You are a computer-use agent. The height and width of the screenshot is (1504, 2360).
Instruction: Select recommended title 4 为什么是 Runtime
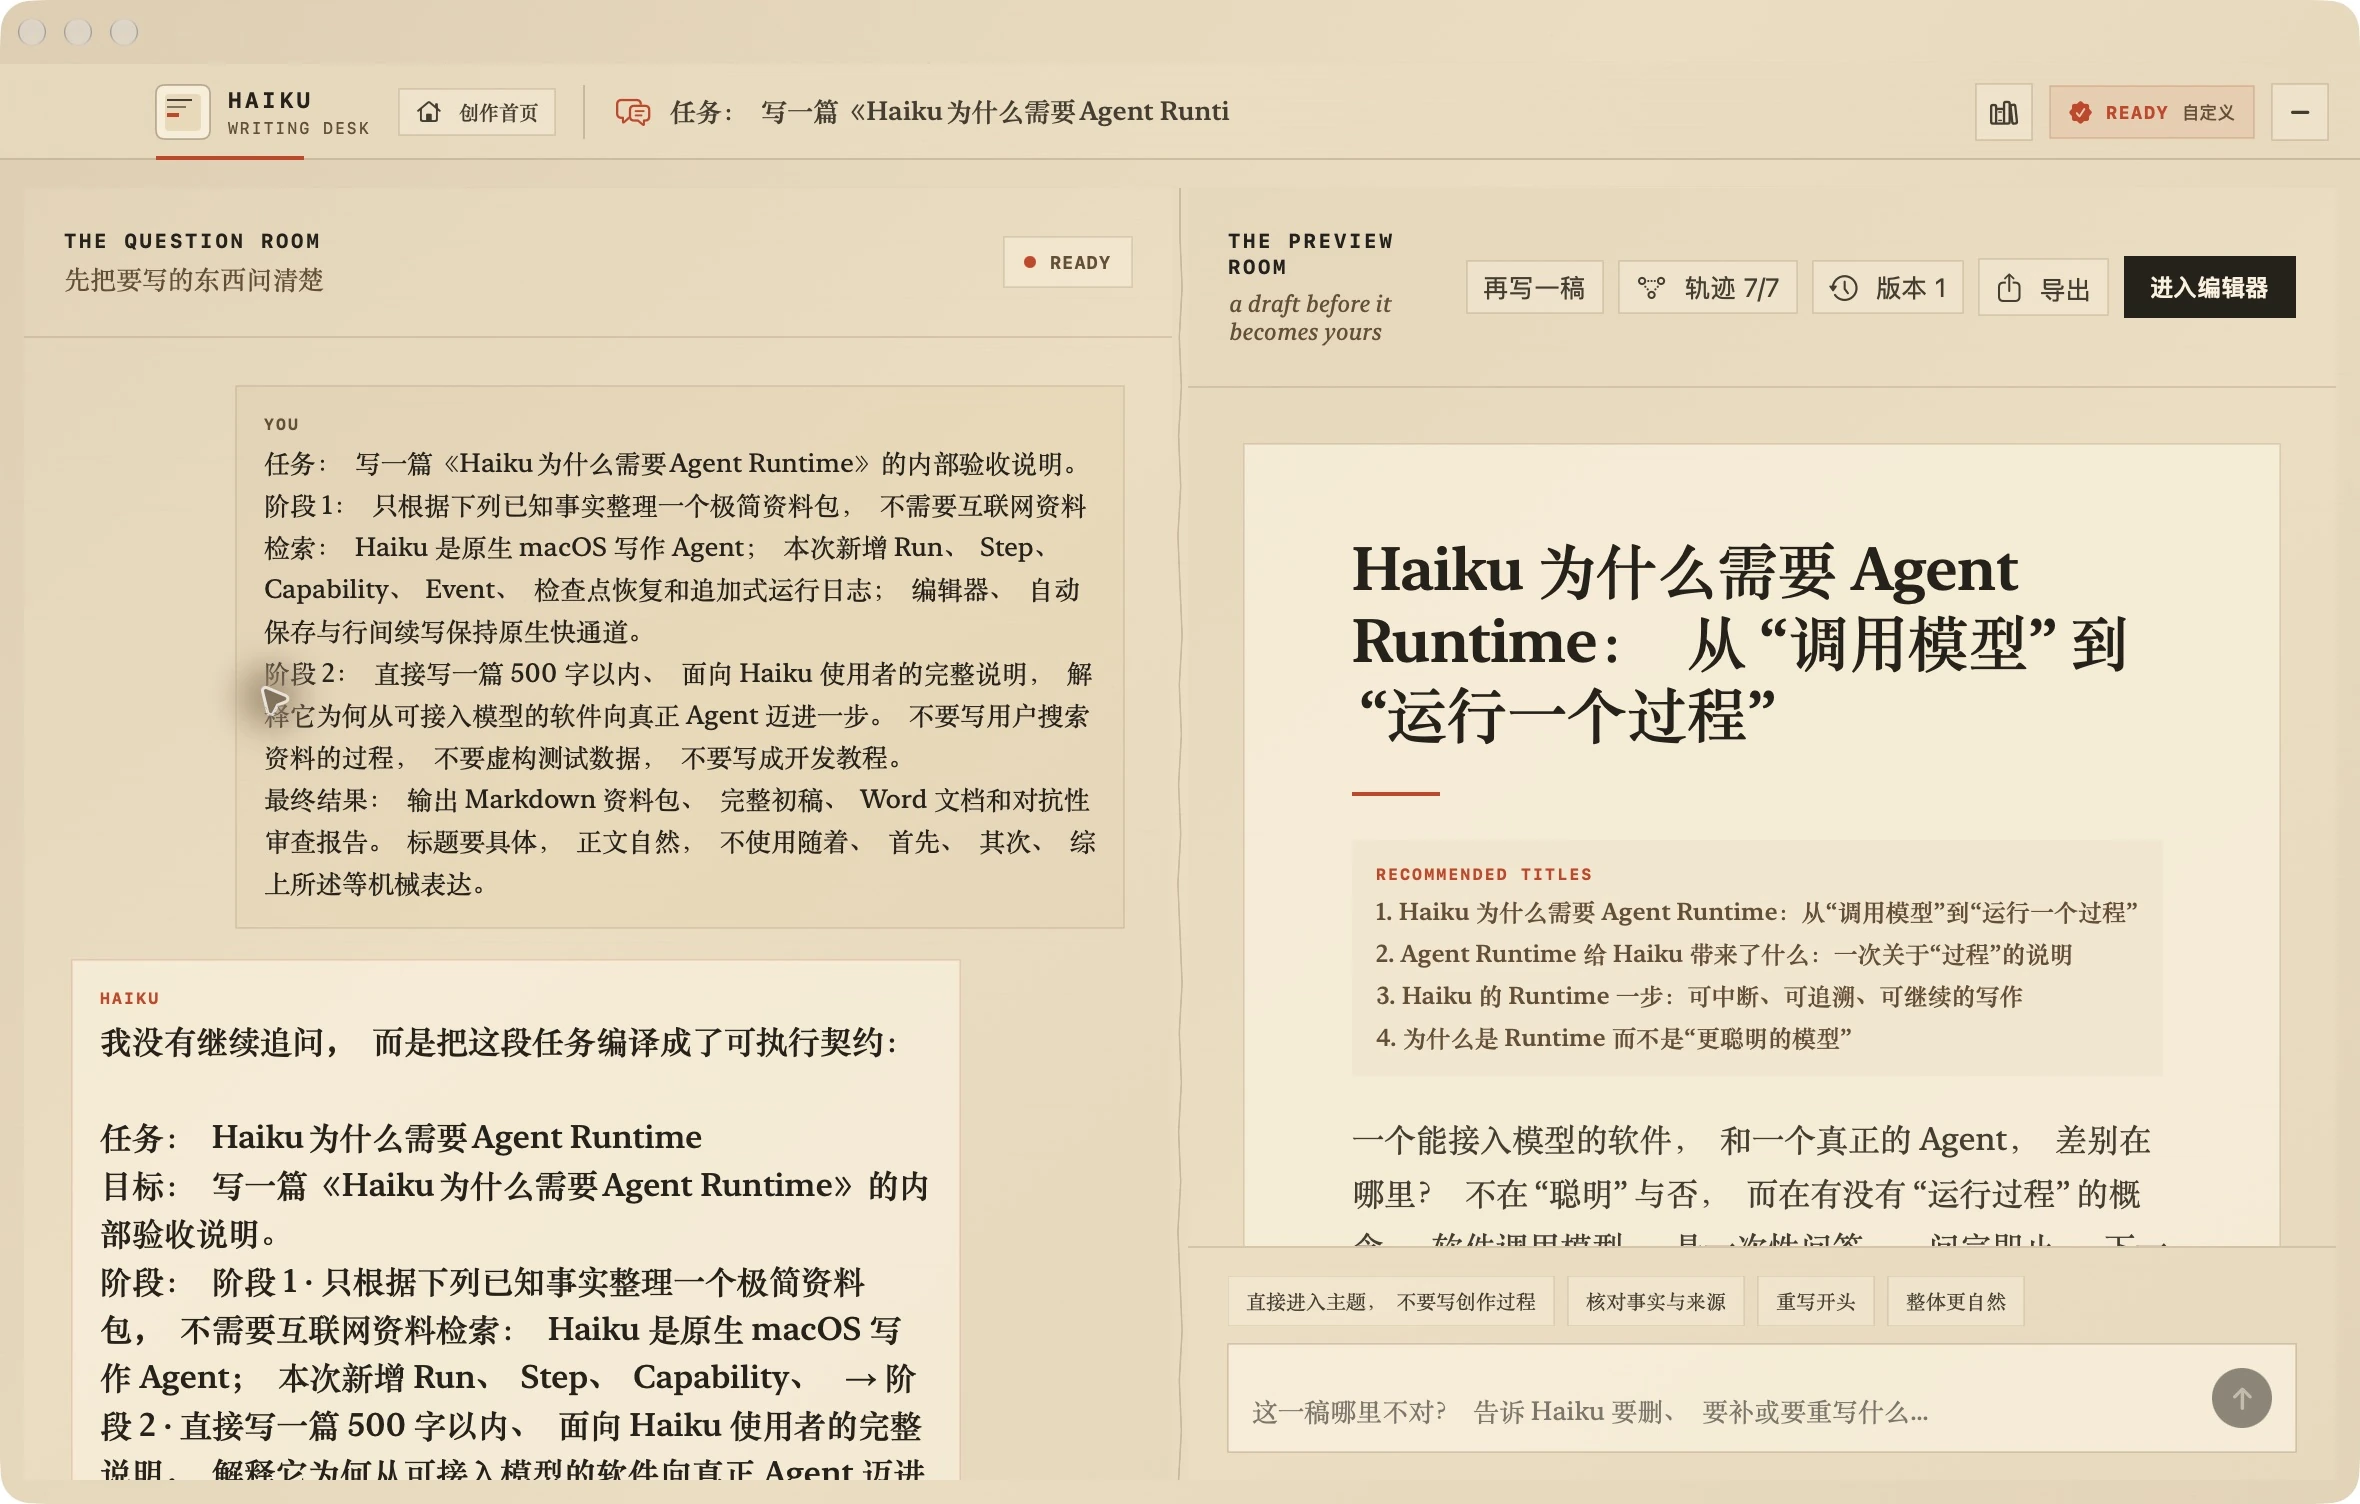coord(1613,1038)
